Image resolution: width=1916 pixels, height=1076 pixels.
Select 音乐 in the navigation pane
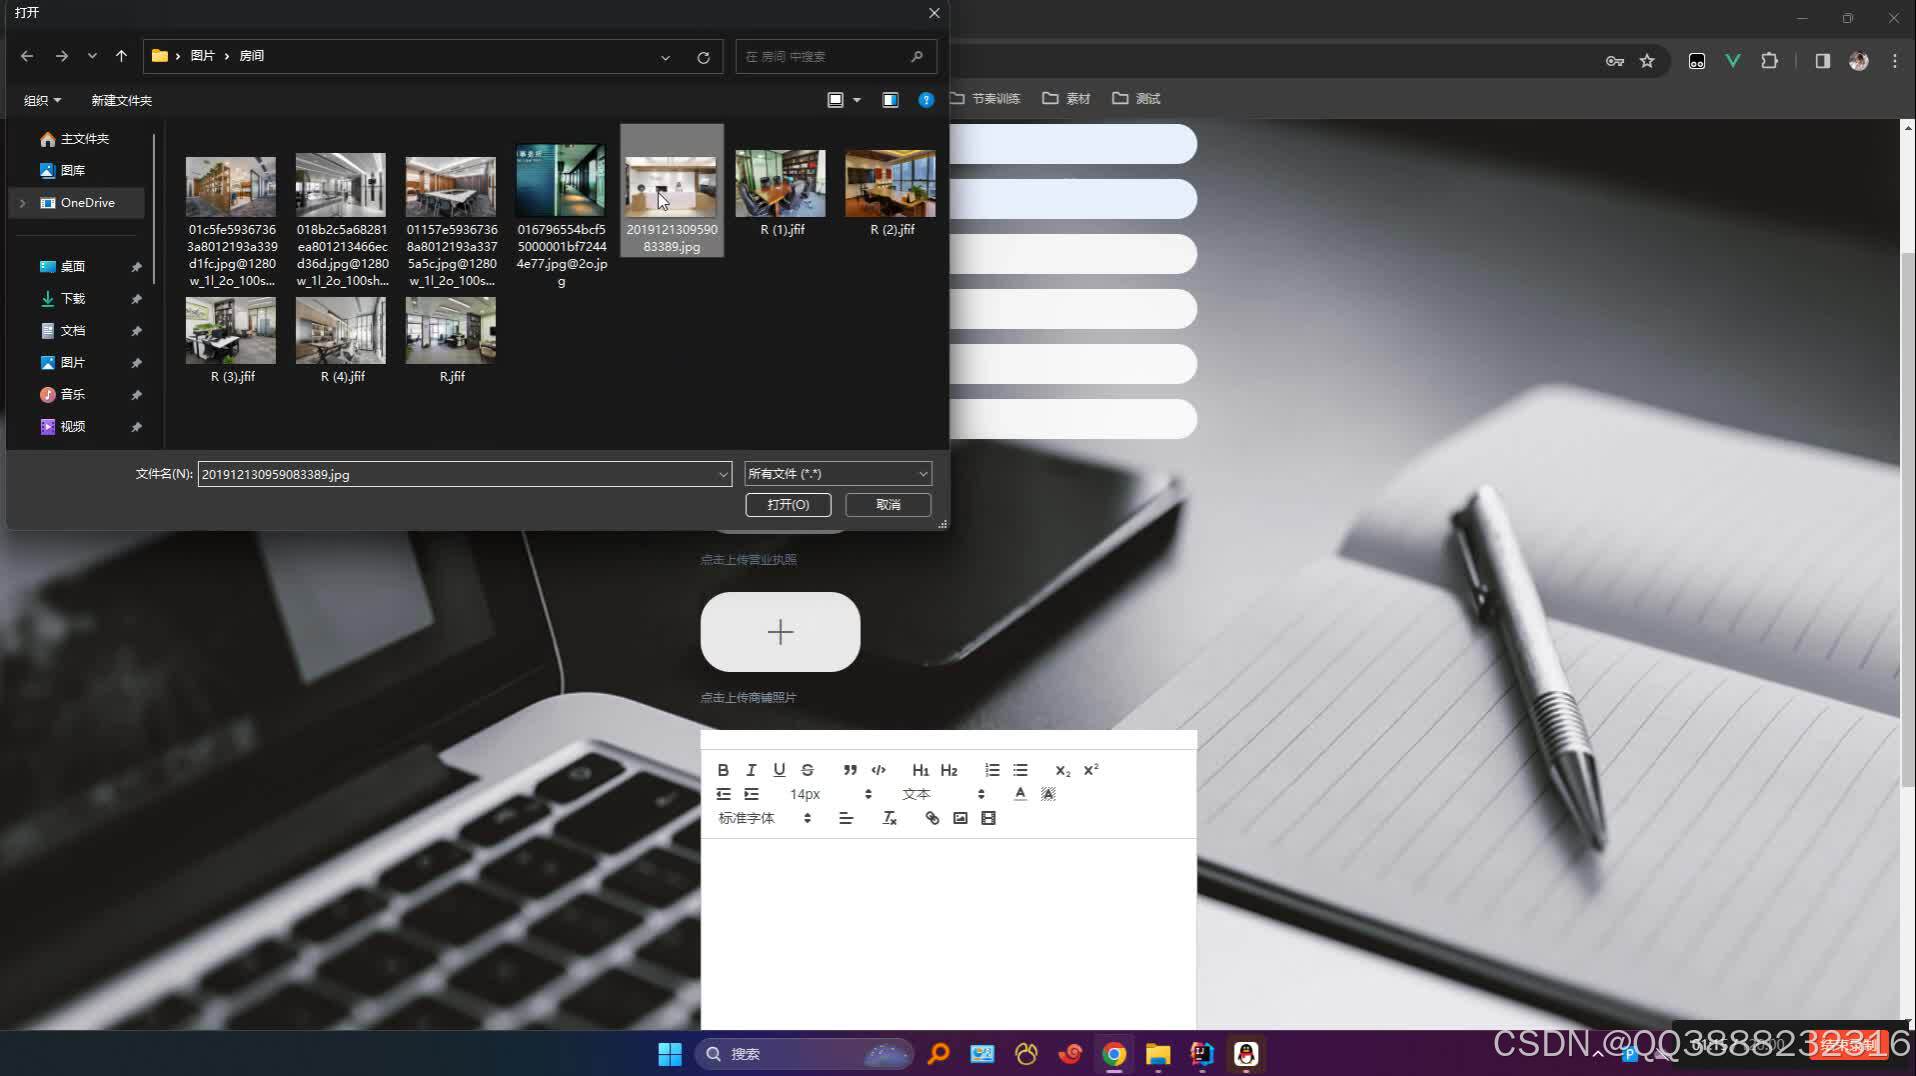tap(73, 395)
